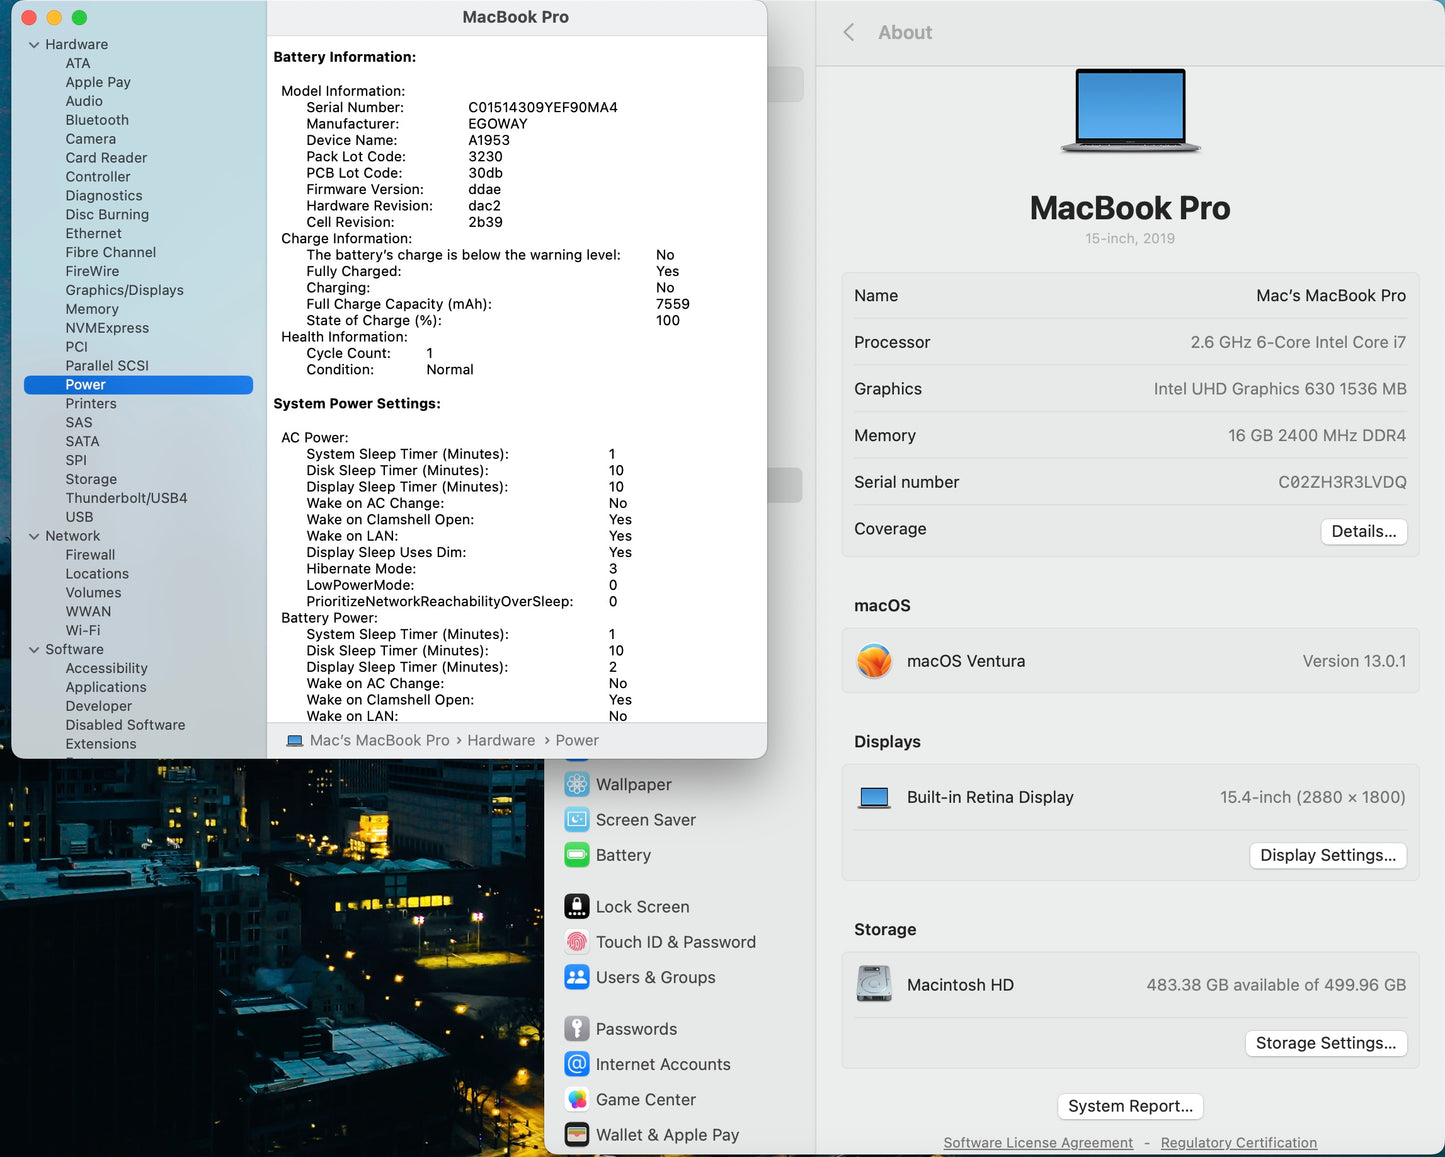This screenshot has width=1445, height=1157.
Task: Collapse the Network tree section
Action: tap(33, 536)
